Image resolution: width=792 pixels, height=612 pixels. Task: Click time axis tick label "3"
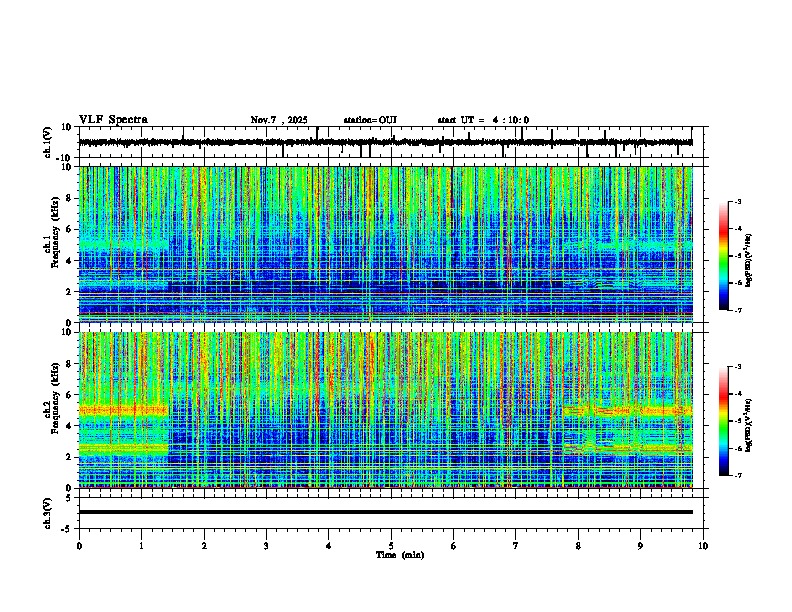click(266, 546)
